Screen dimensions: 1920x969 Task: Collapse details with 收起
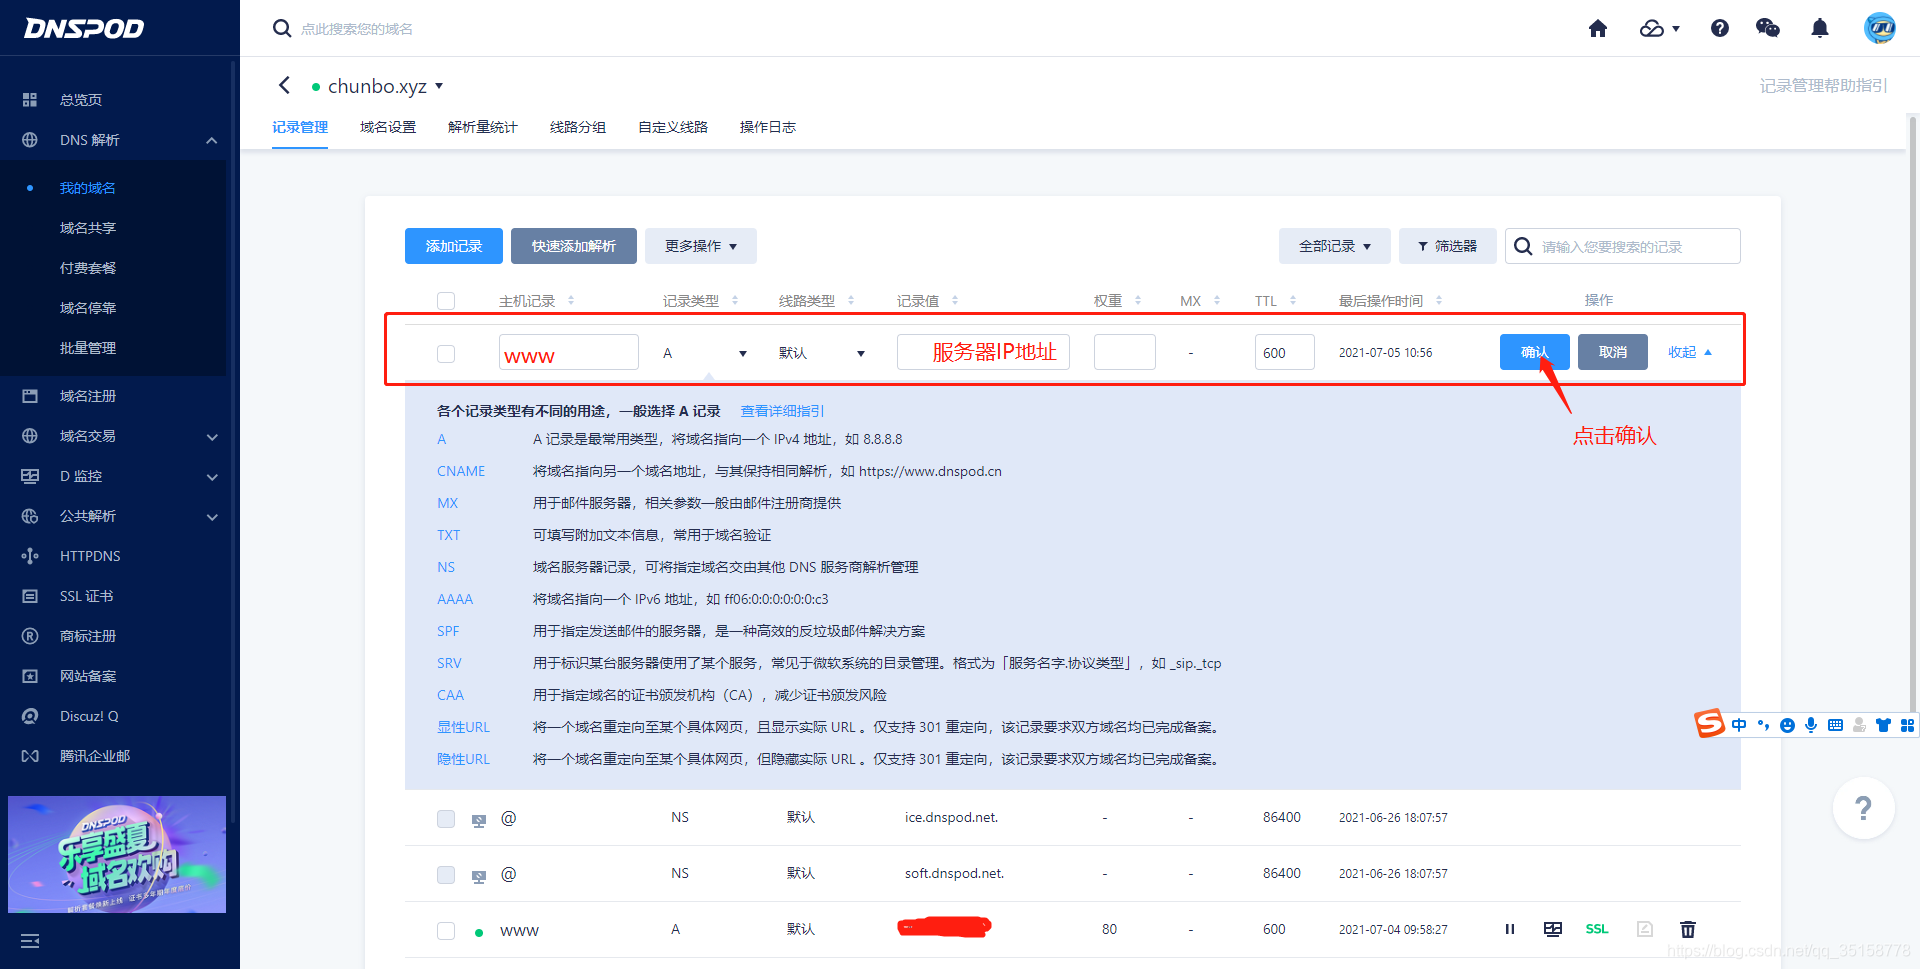click(x=1690, y=352)
